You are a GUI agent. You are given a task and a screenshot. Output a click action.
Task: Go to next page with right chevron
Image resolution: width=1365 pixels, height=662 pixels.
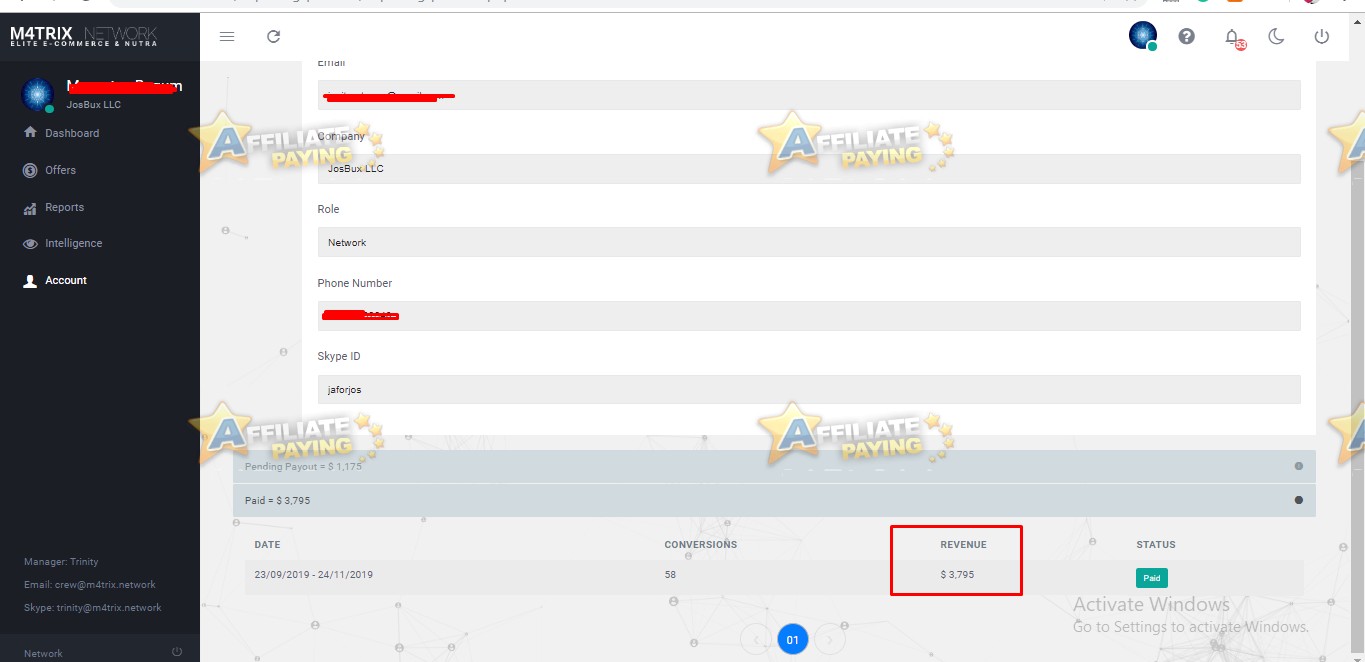[829, 638]
